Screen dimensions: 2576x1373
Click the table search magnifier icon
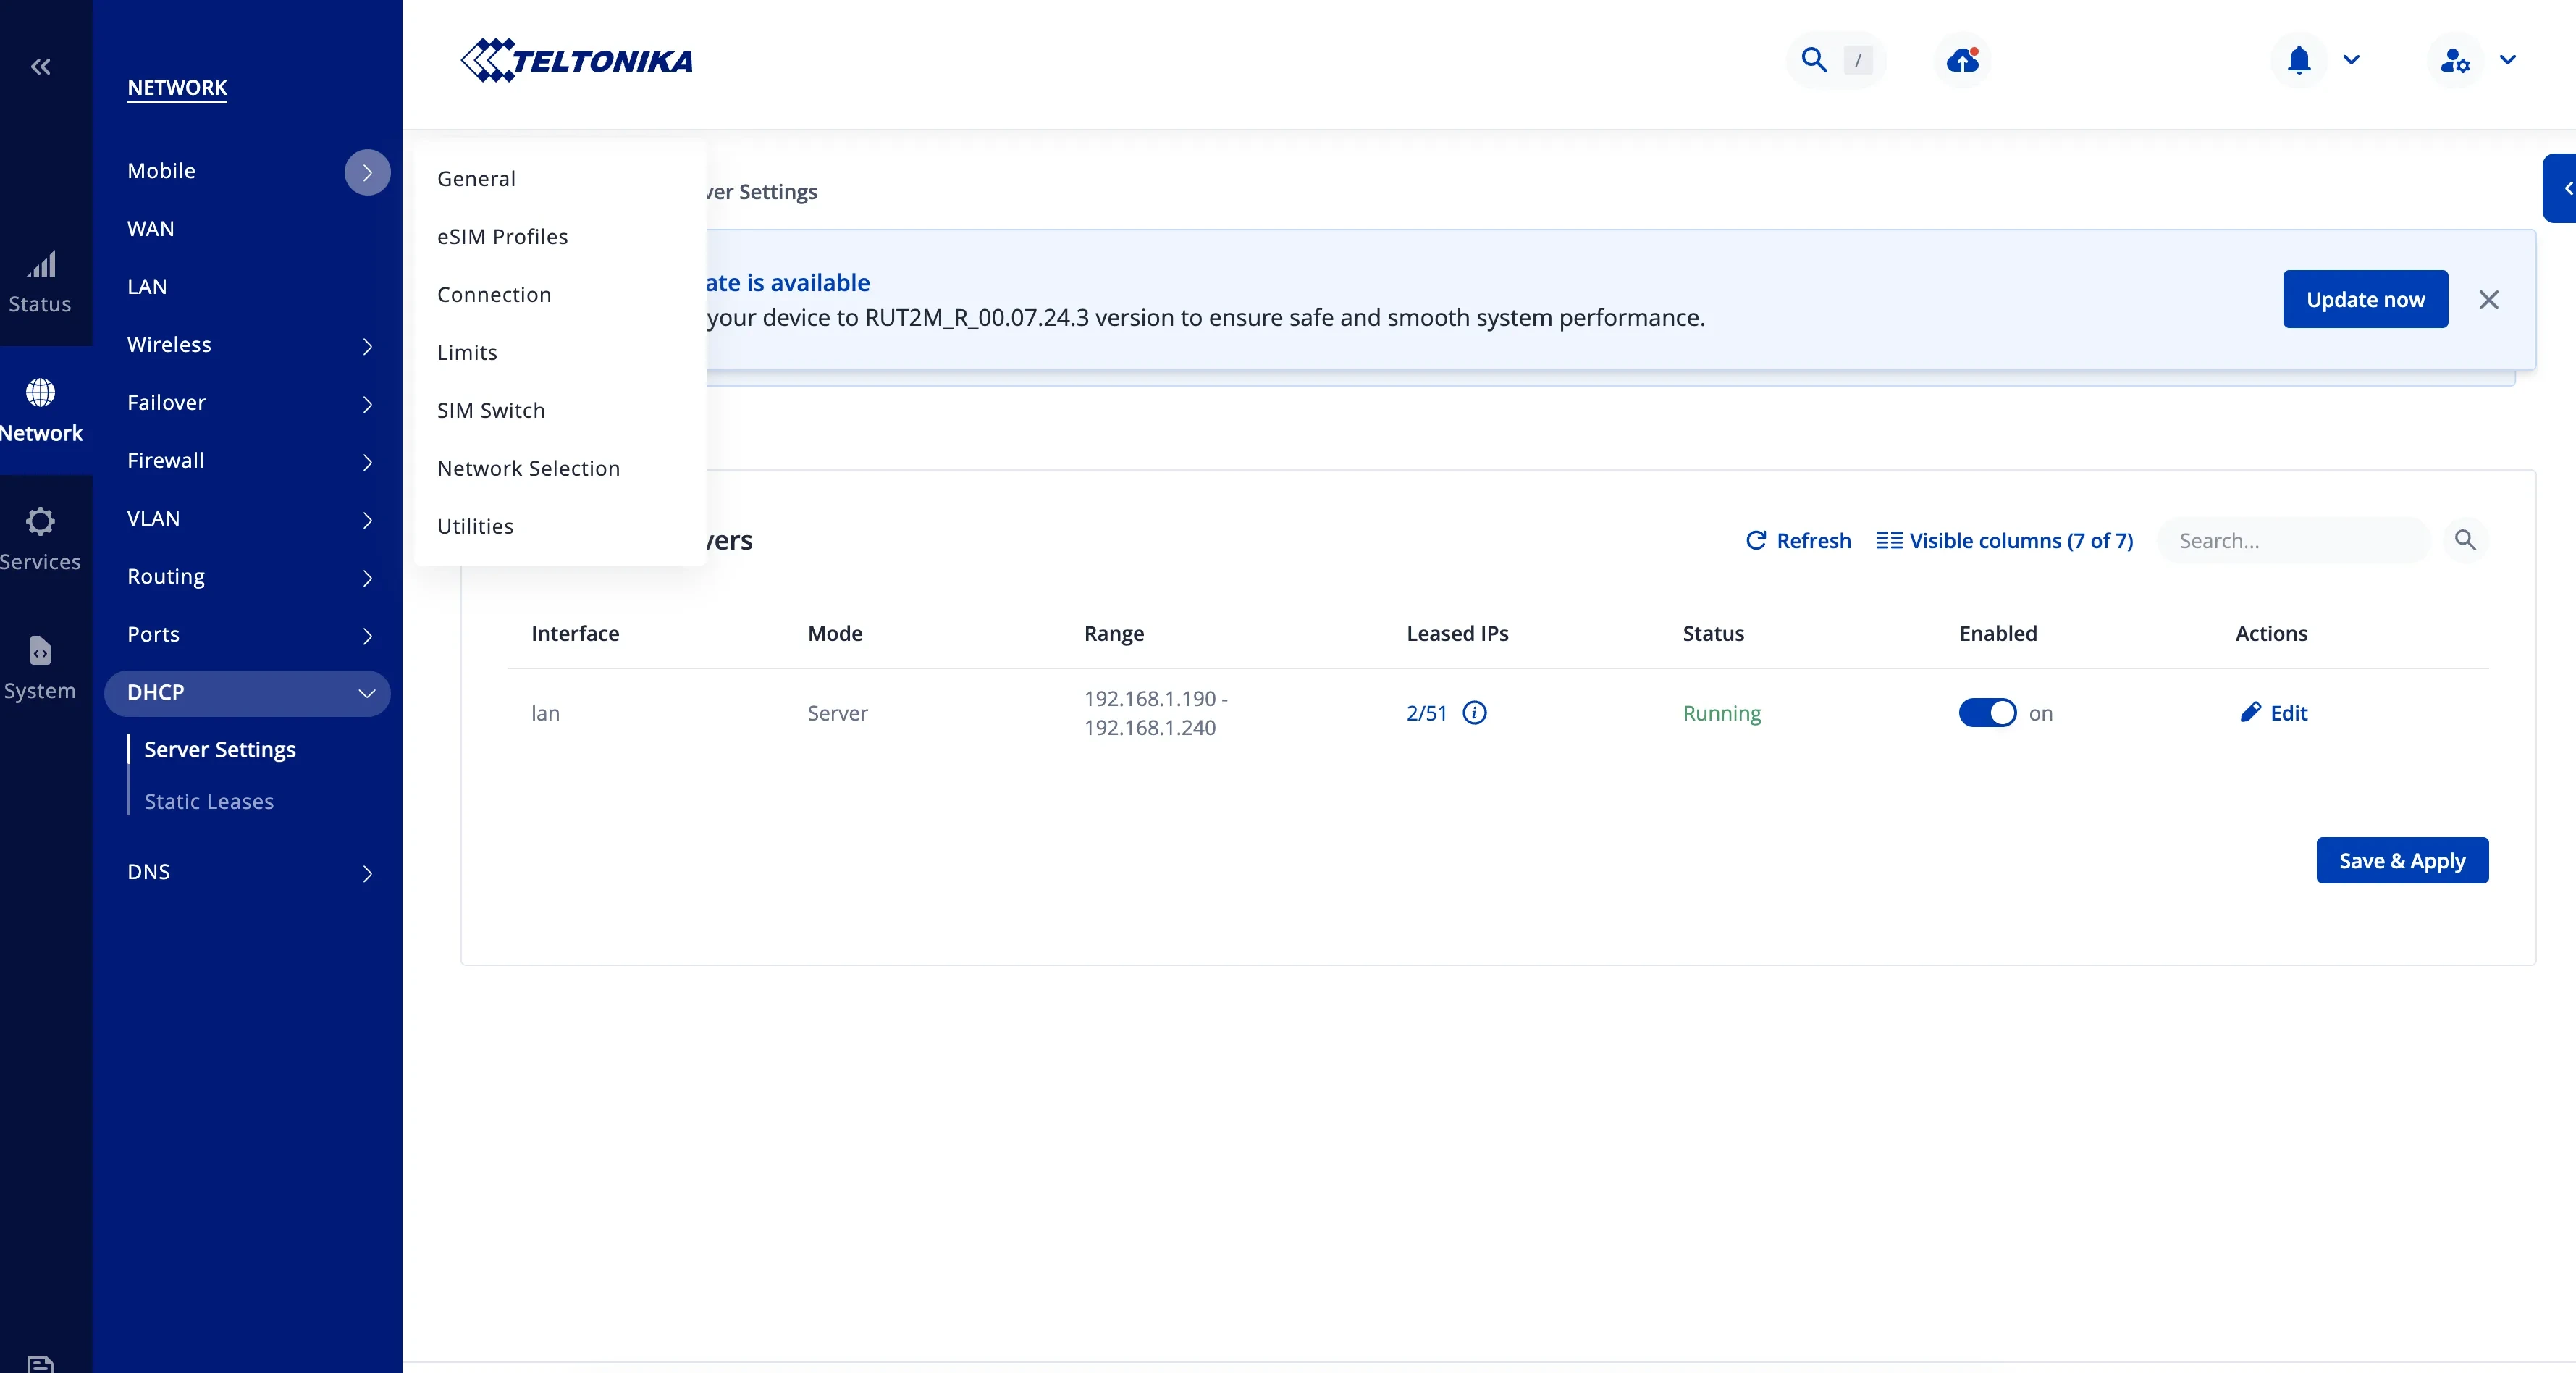tap(2465, 541)
